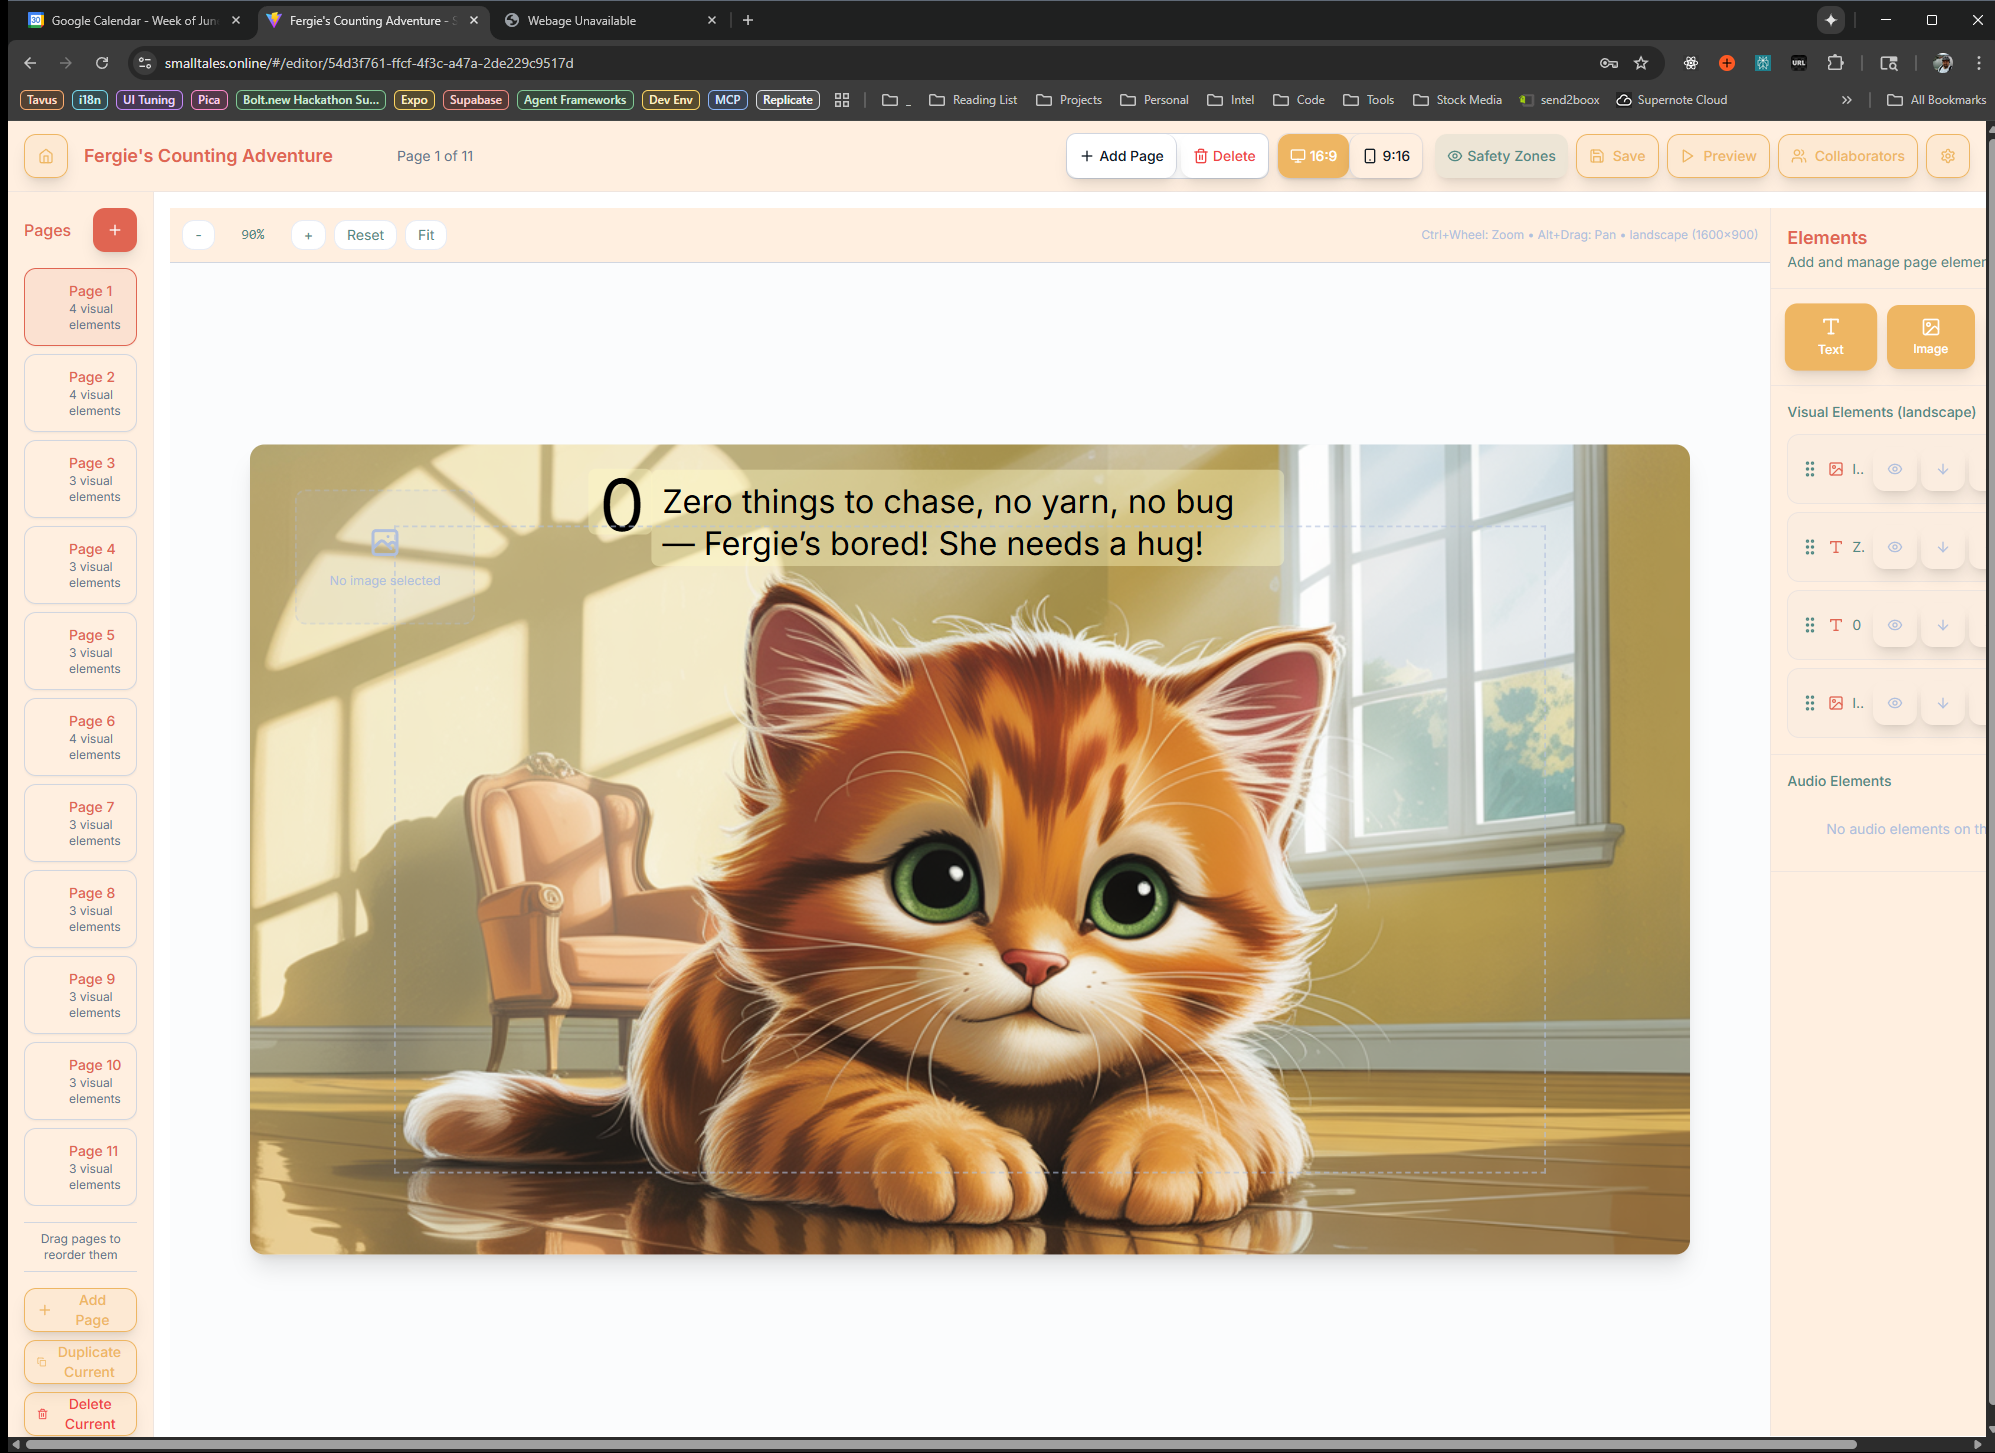Toggle visibility of the 'Z.' text element
Image resolution: width=1995 pixels, height=1453 pixels.
pyautogui.click(x=1894, y=547)
